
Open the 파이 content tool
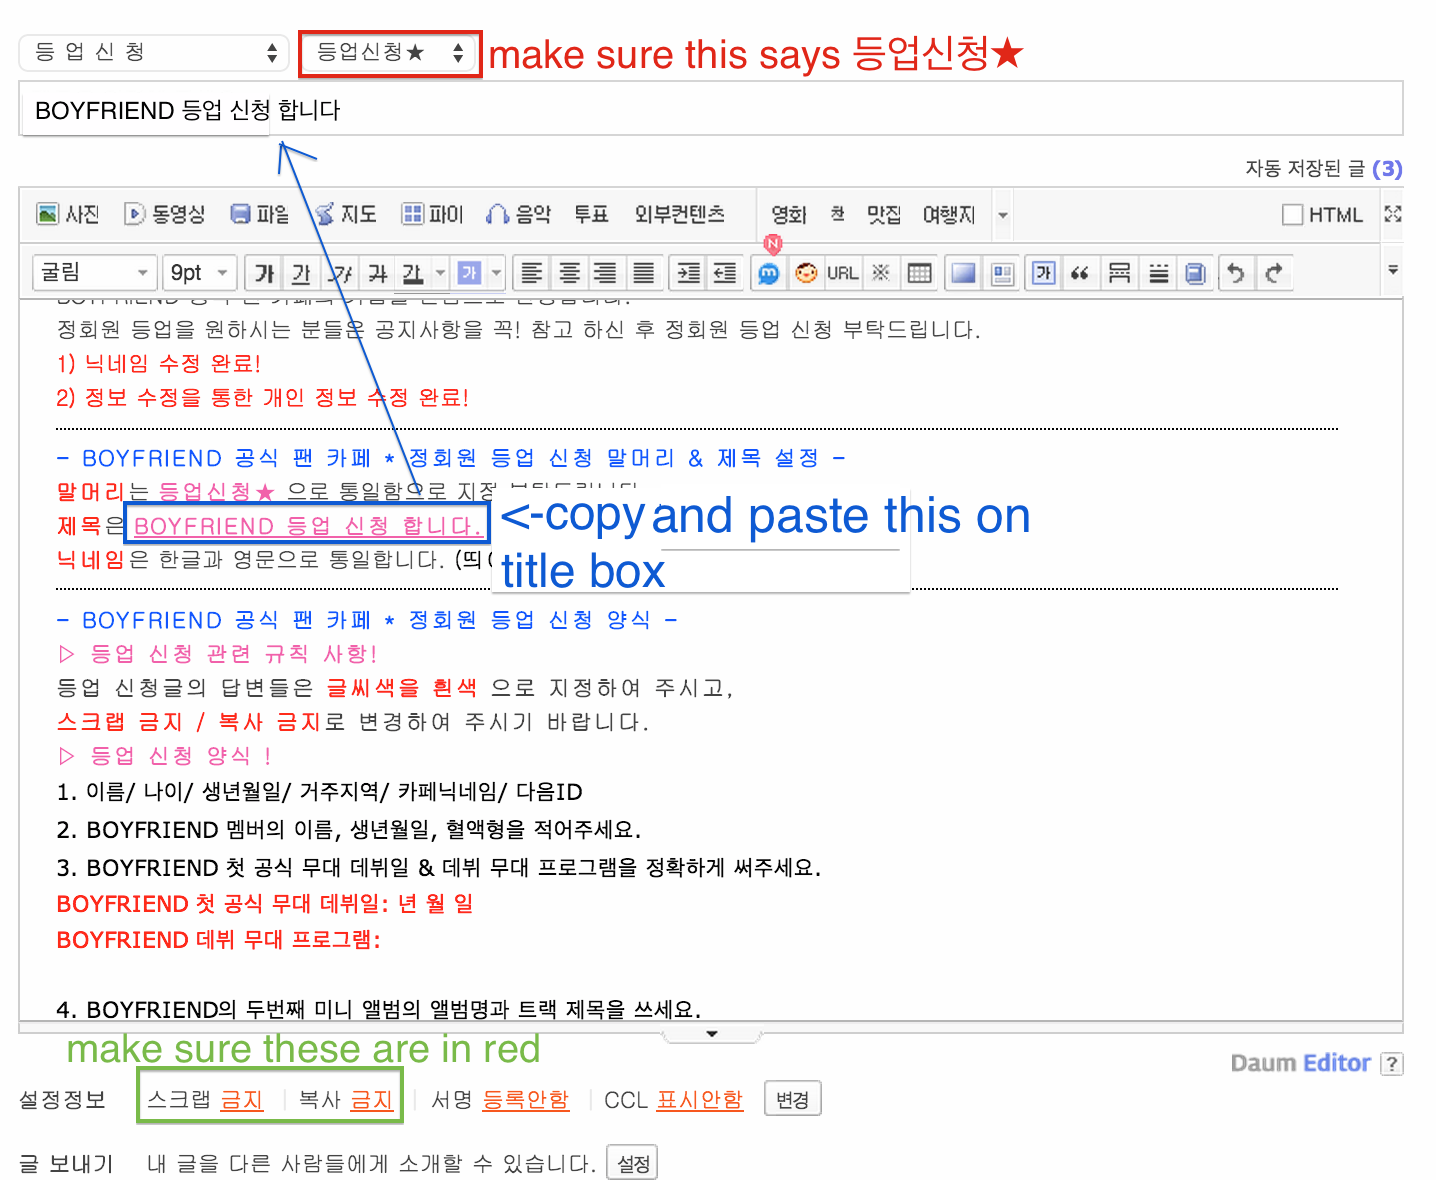432,214
